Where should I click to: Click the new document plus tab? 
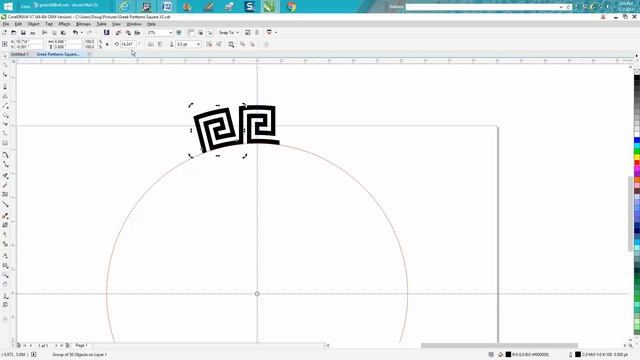[x=89, y=54]
